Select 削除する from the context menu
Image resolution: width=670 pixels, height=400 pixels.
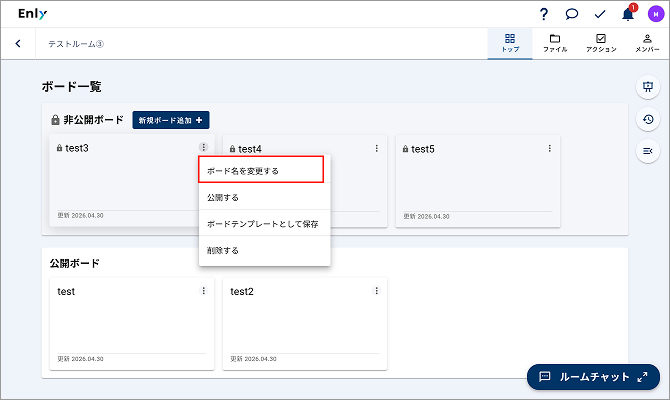(x=264, y=250)
